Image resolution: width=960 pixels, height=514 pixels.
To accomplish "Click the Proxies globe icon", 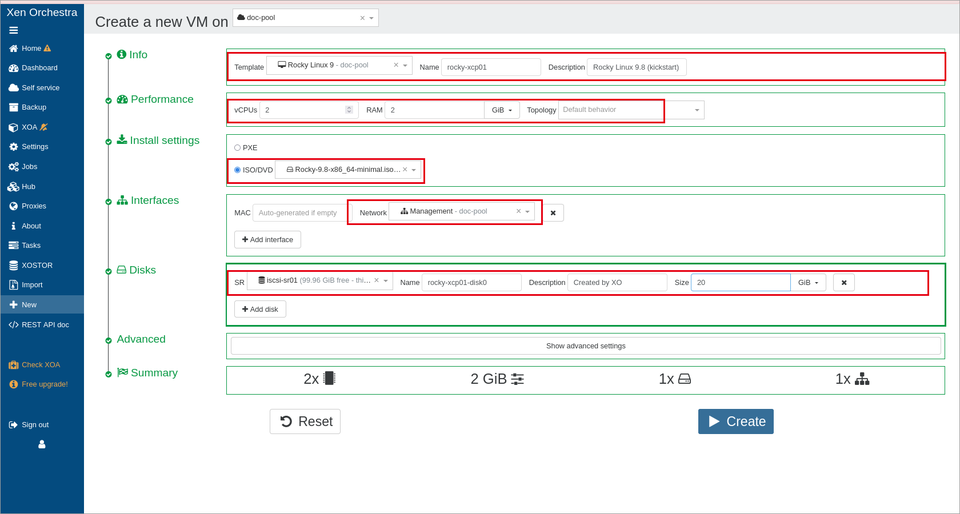I will 13,206.
